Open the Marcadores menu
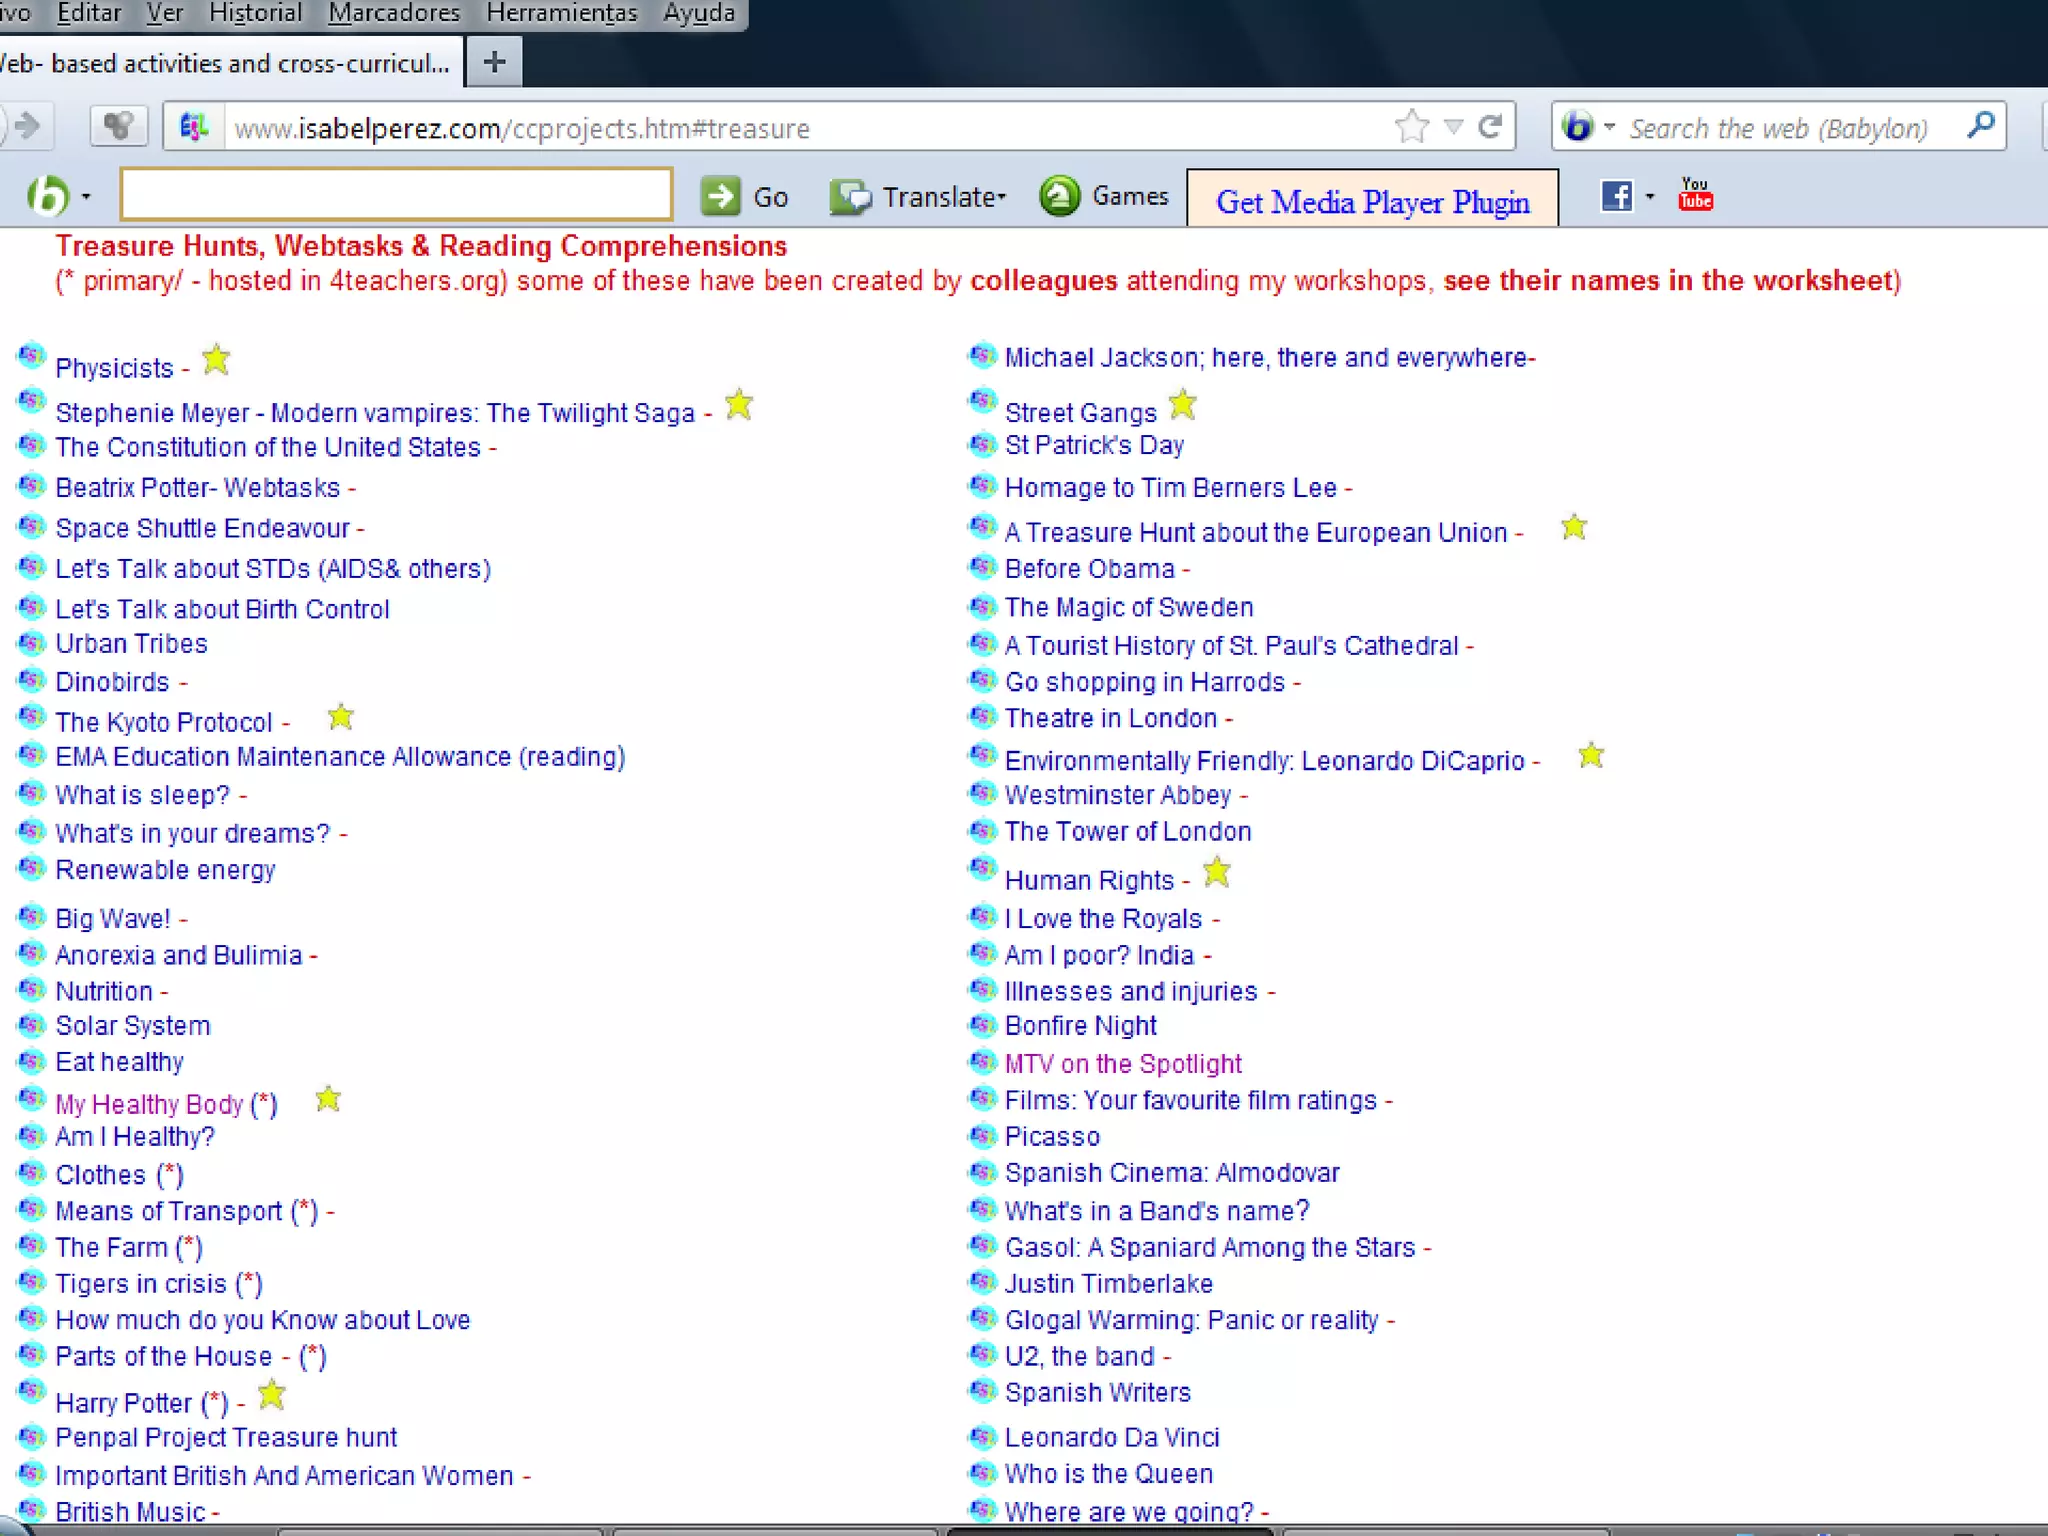The height and width of the screenshot is (1536, 2048). pyautogui.click(x=394, y=13)
